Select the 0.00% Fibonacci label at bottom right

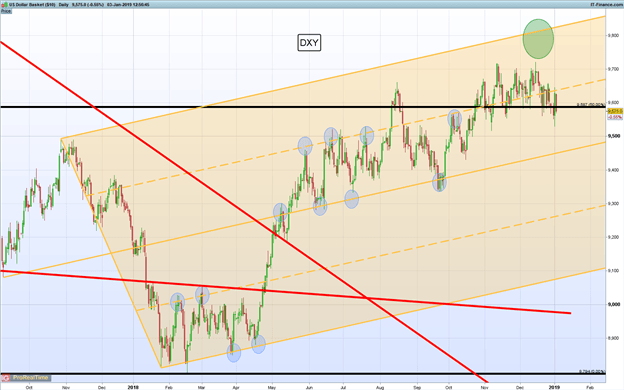point(592,371)
